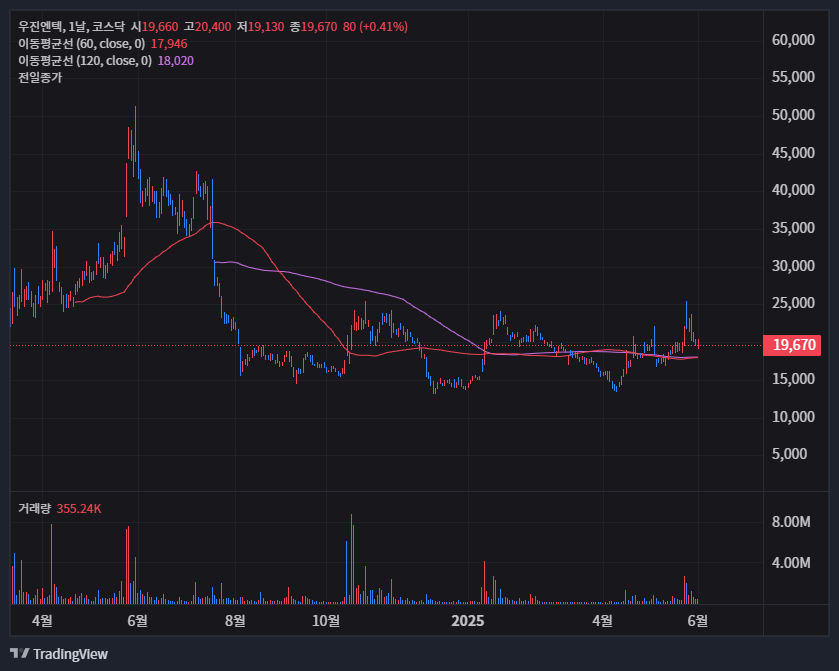This screenshot has width=839, height=671.
Task: Click the 10,000 price axis label
Action: (793, 417)
